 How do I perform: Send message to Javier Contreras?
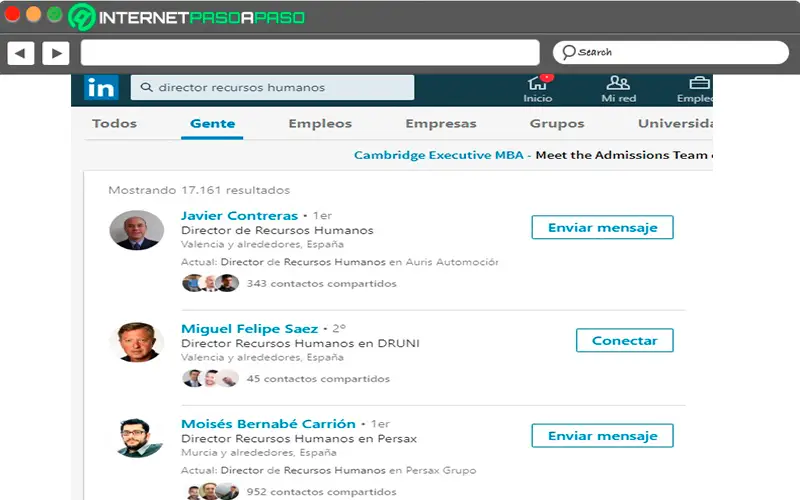tap(602, 228)
